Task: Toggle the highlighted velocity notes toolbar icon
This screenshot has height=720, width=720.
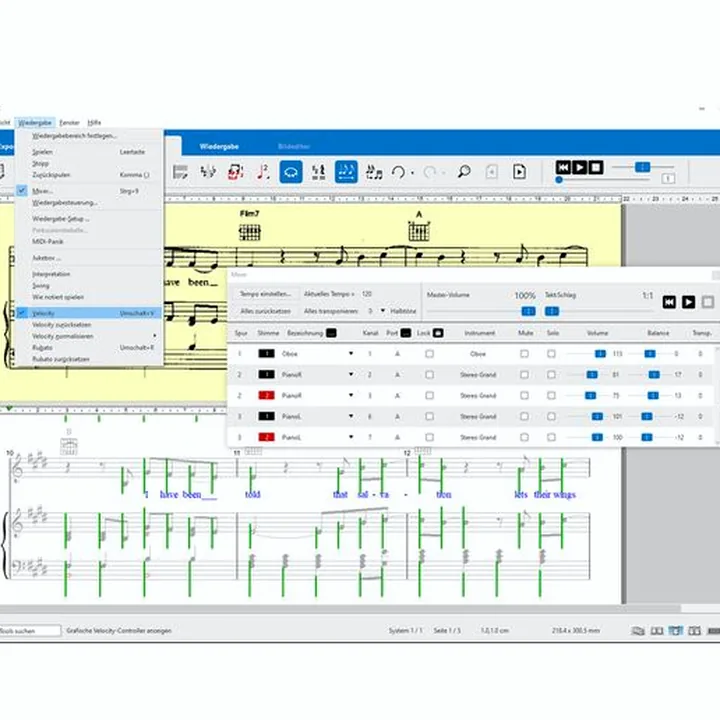Action: (346, 172)
